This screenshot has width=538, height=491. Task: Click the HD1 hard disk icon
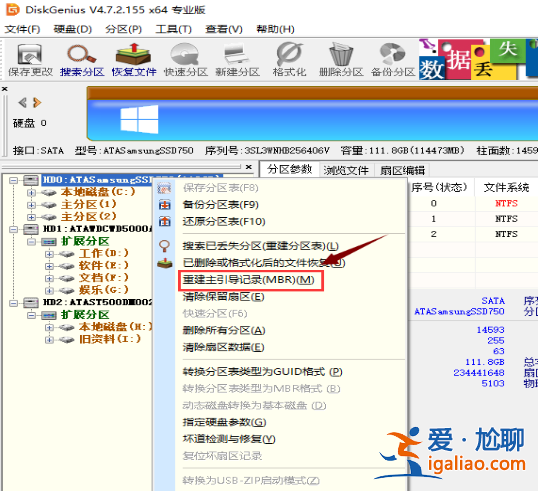click(x=31, y=229)
